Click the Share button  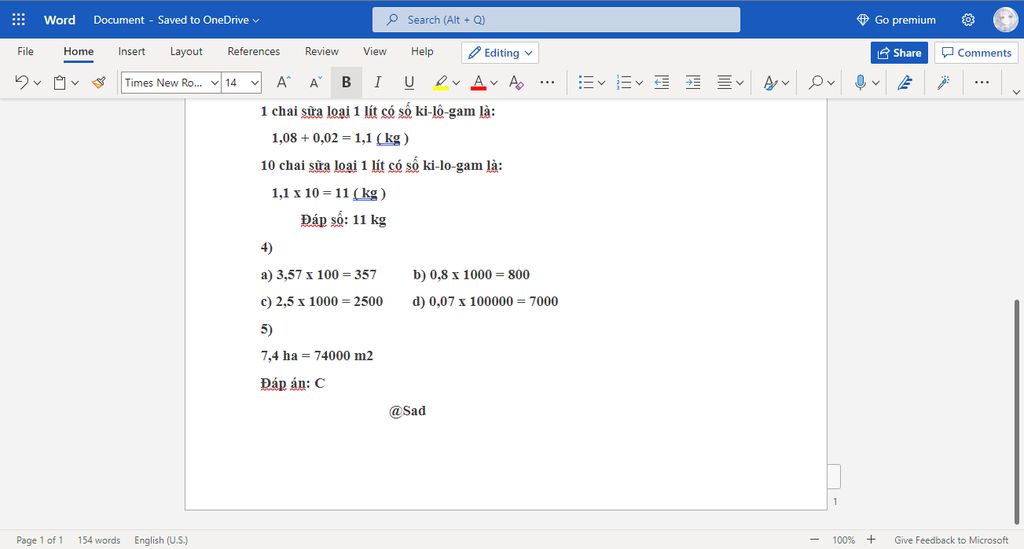tap(899, 53)
